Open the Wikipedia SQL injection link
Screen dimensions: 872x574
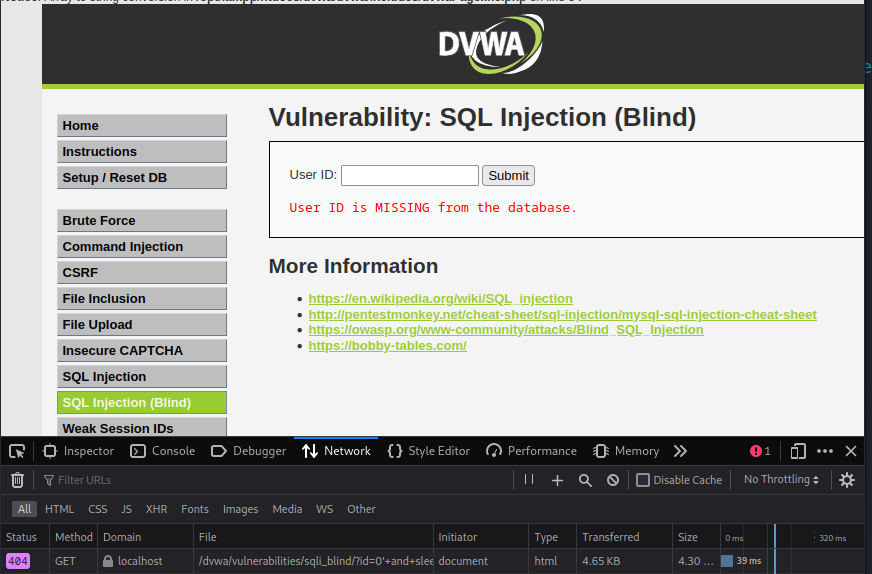(x=440, y=299)
